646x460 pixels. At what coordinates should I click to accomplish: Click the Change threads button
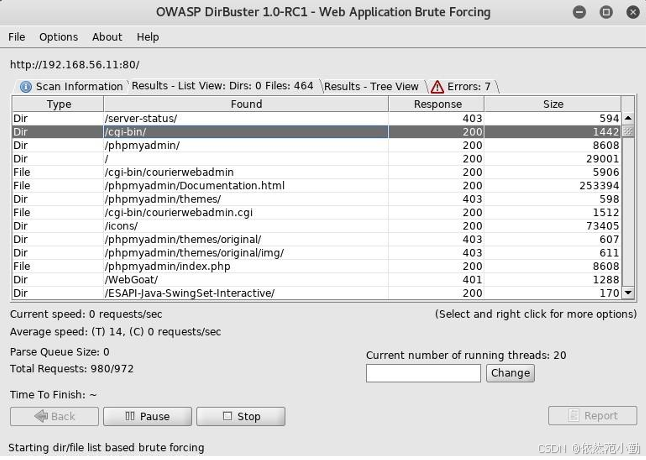(x=510, y=373)
